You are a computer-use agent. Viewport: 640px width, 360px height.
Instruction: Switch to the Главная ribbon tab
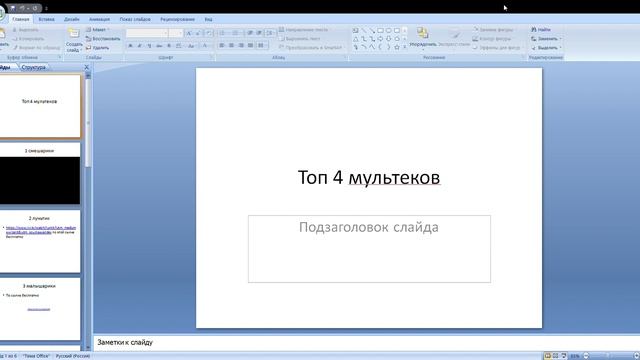click(x=21, y=19)
